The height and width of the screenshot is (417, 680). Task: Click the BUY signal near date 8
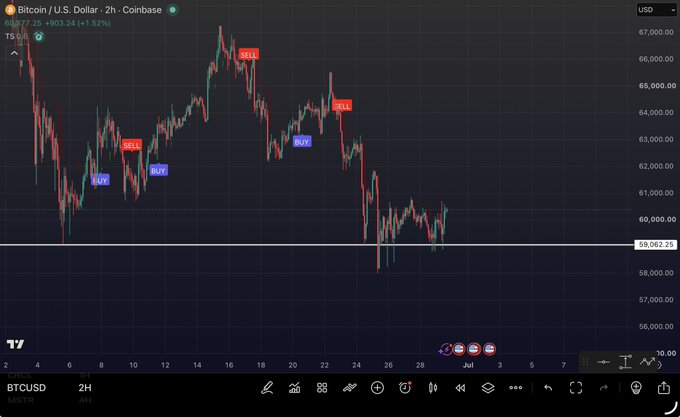(100, 180)
